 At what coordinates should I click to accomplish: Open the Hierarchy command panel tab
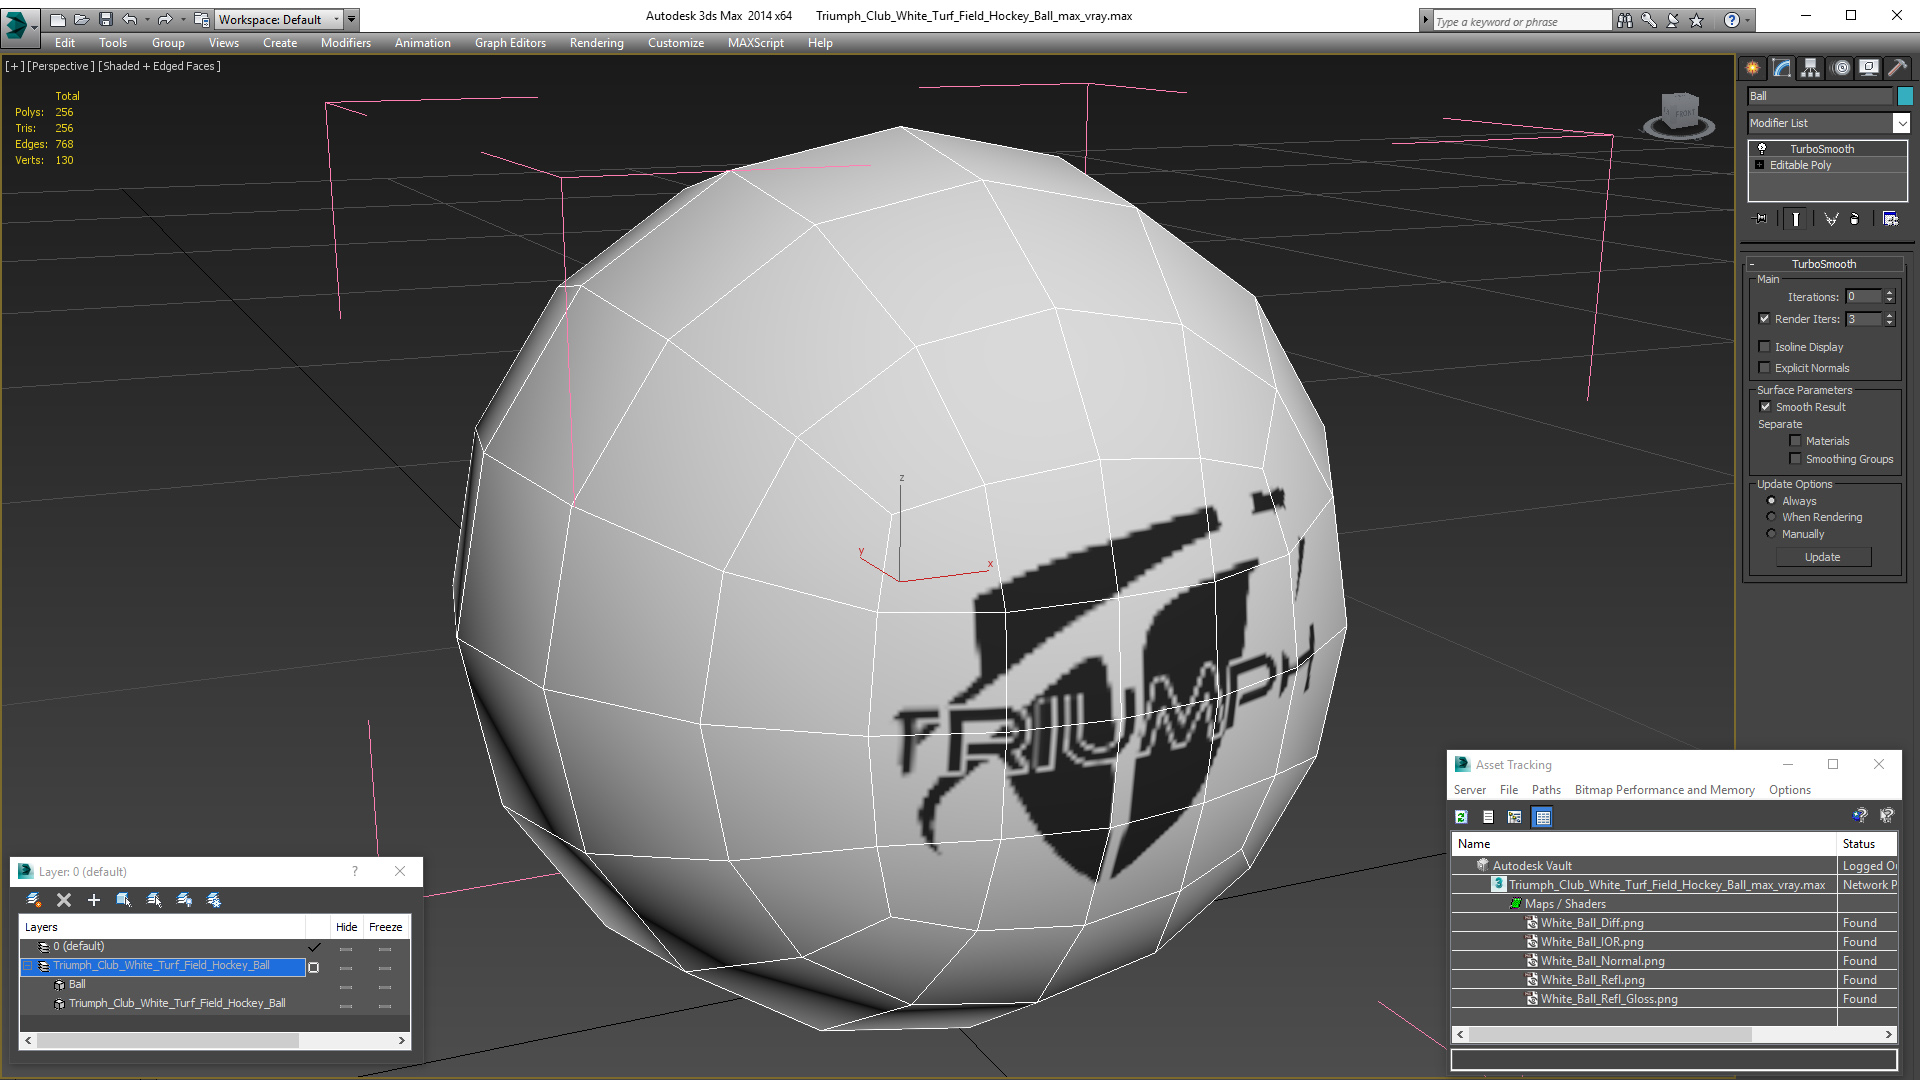[x=1811, y=68]
